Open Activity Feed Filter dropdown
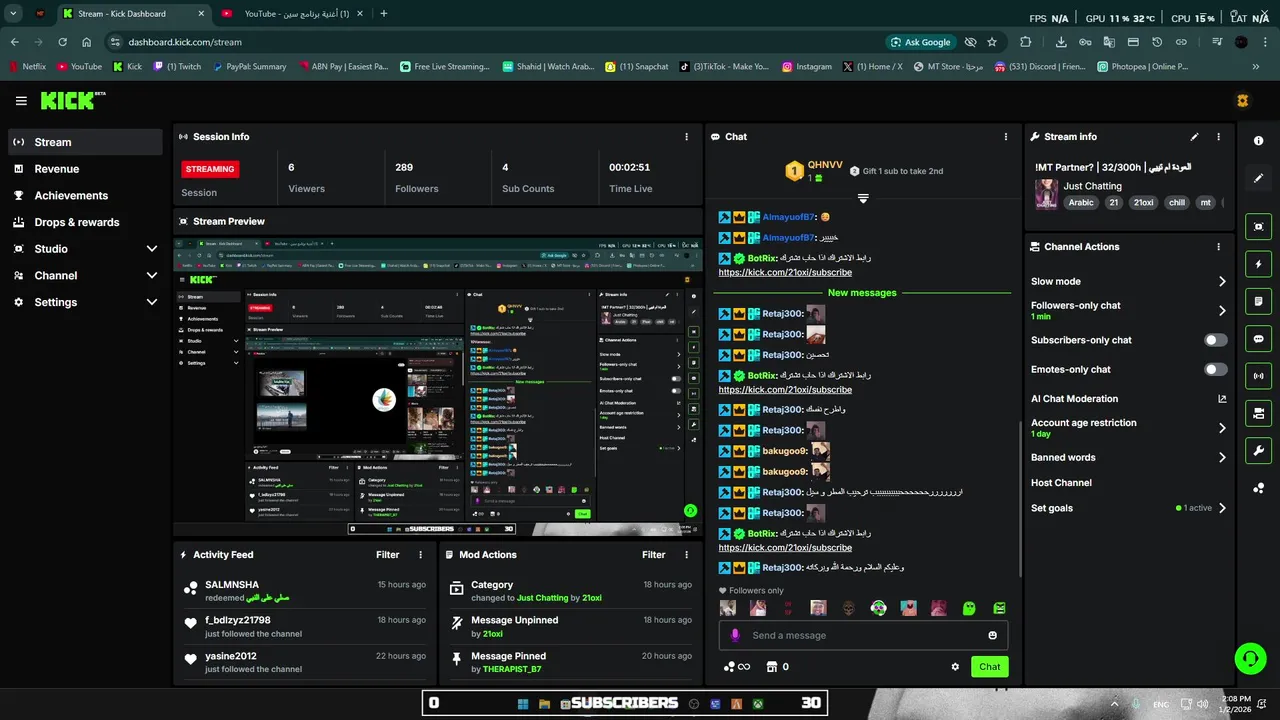The width and height of the screenshot is (1280, 720). point(388,555)
